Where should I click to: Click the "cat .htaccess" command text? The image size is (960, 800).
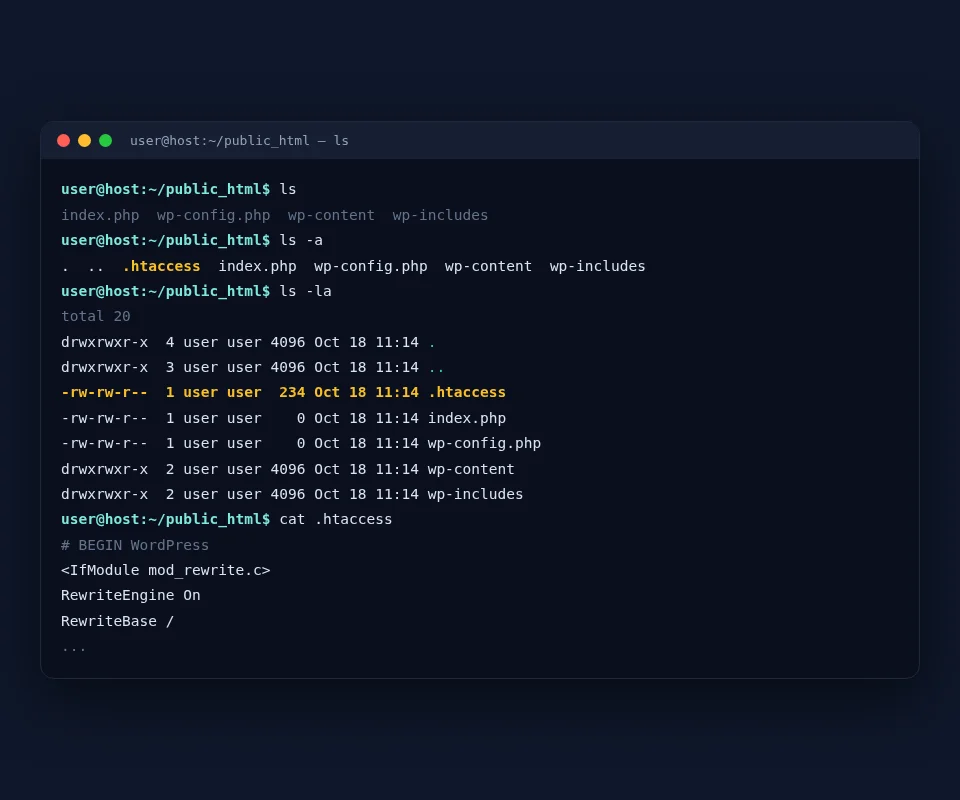click(x=336, y=519)
